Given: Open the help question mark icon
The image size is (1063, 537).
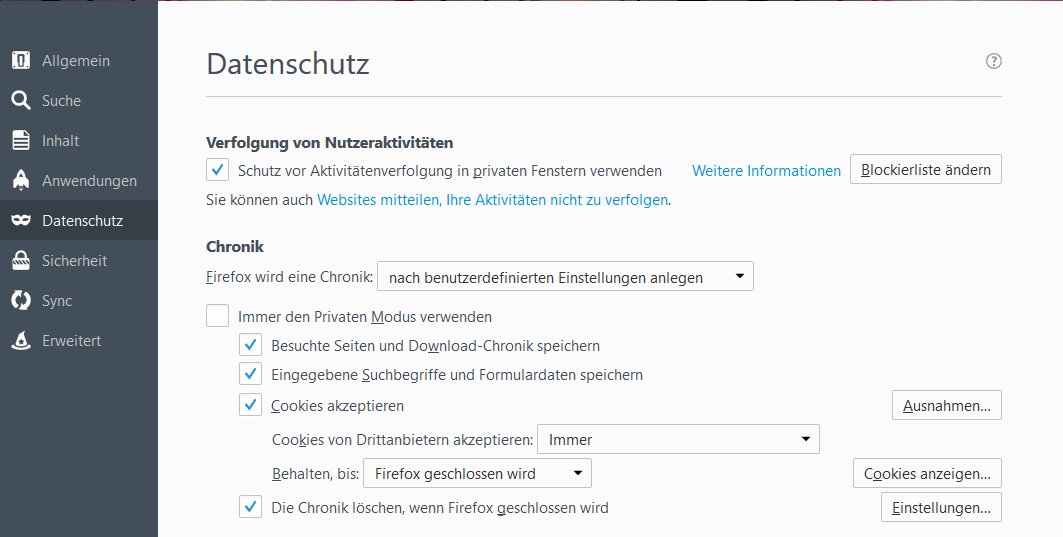Looking at the screenshot, I should coord(993,61).
